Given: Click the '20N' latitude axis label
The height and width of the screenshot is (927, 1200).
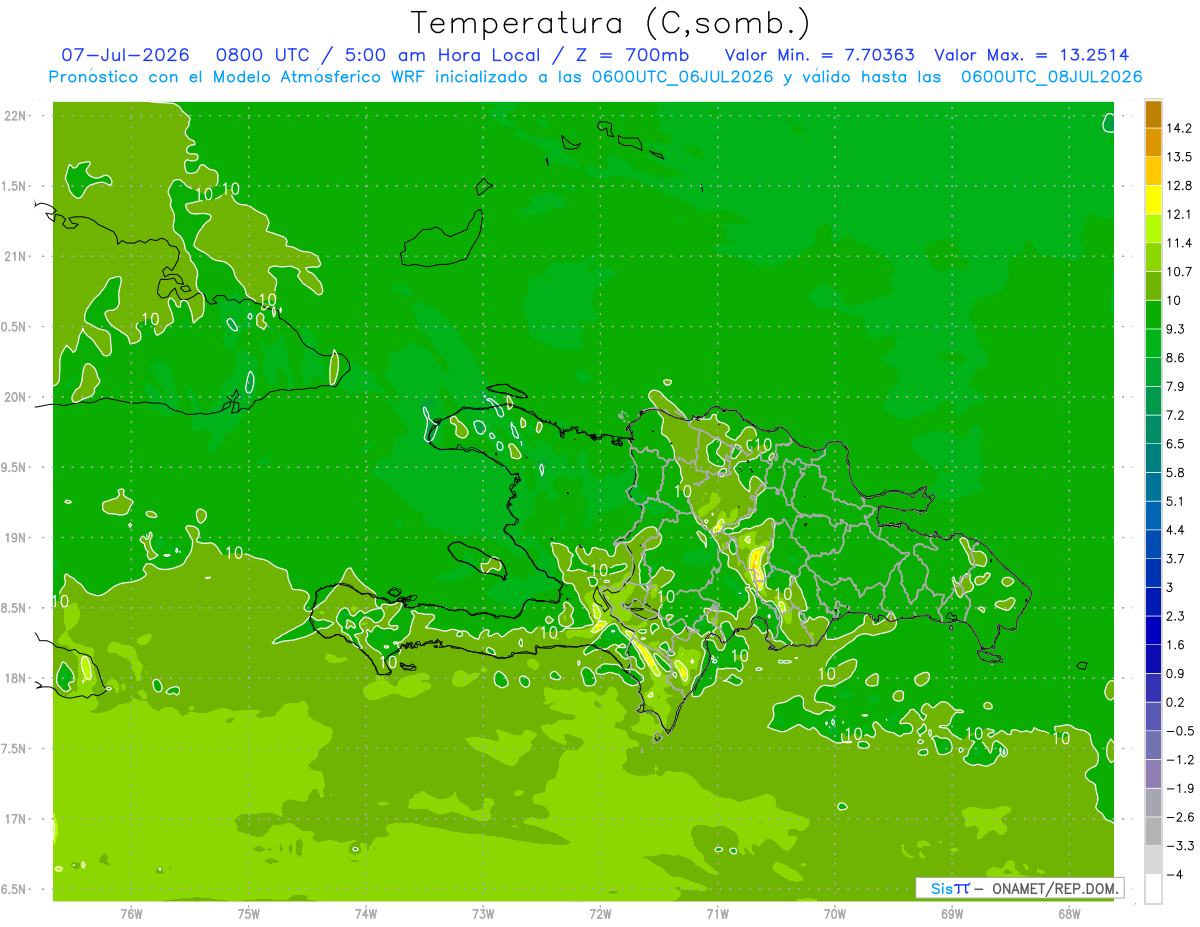Looking at the screenshot, I should [17, 397].
